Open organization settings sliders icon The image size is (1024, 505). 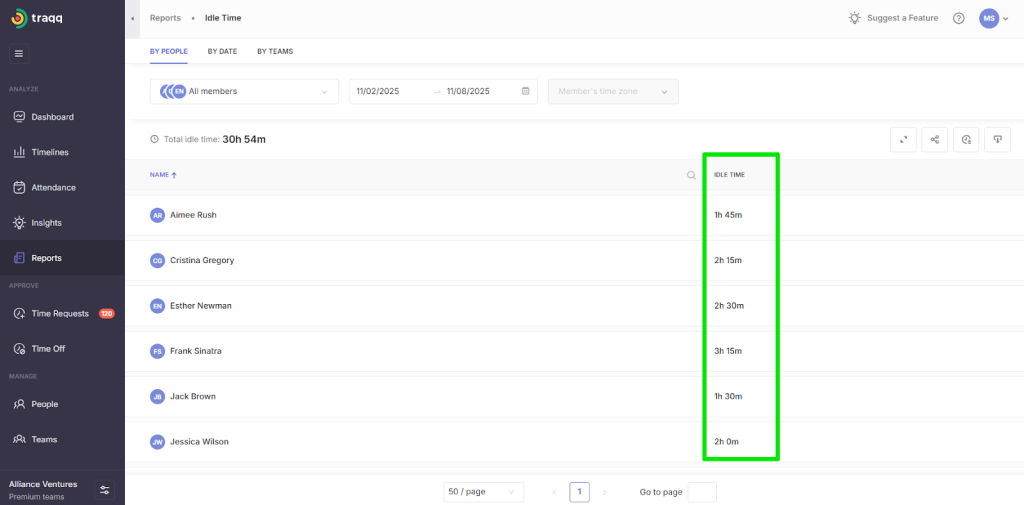(105, 489)
